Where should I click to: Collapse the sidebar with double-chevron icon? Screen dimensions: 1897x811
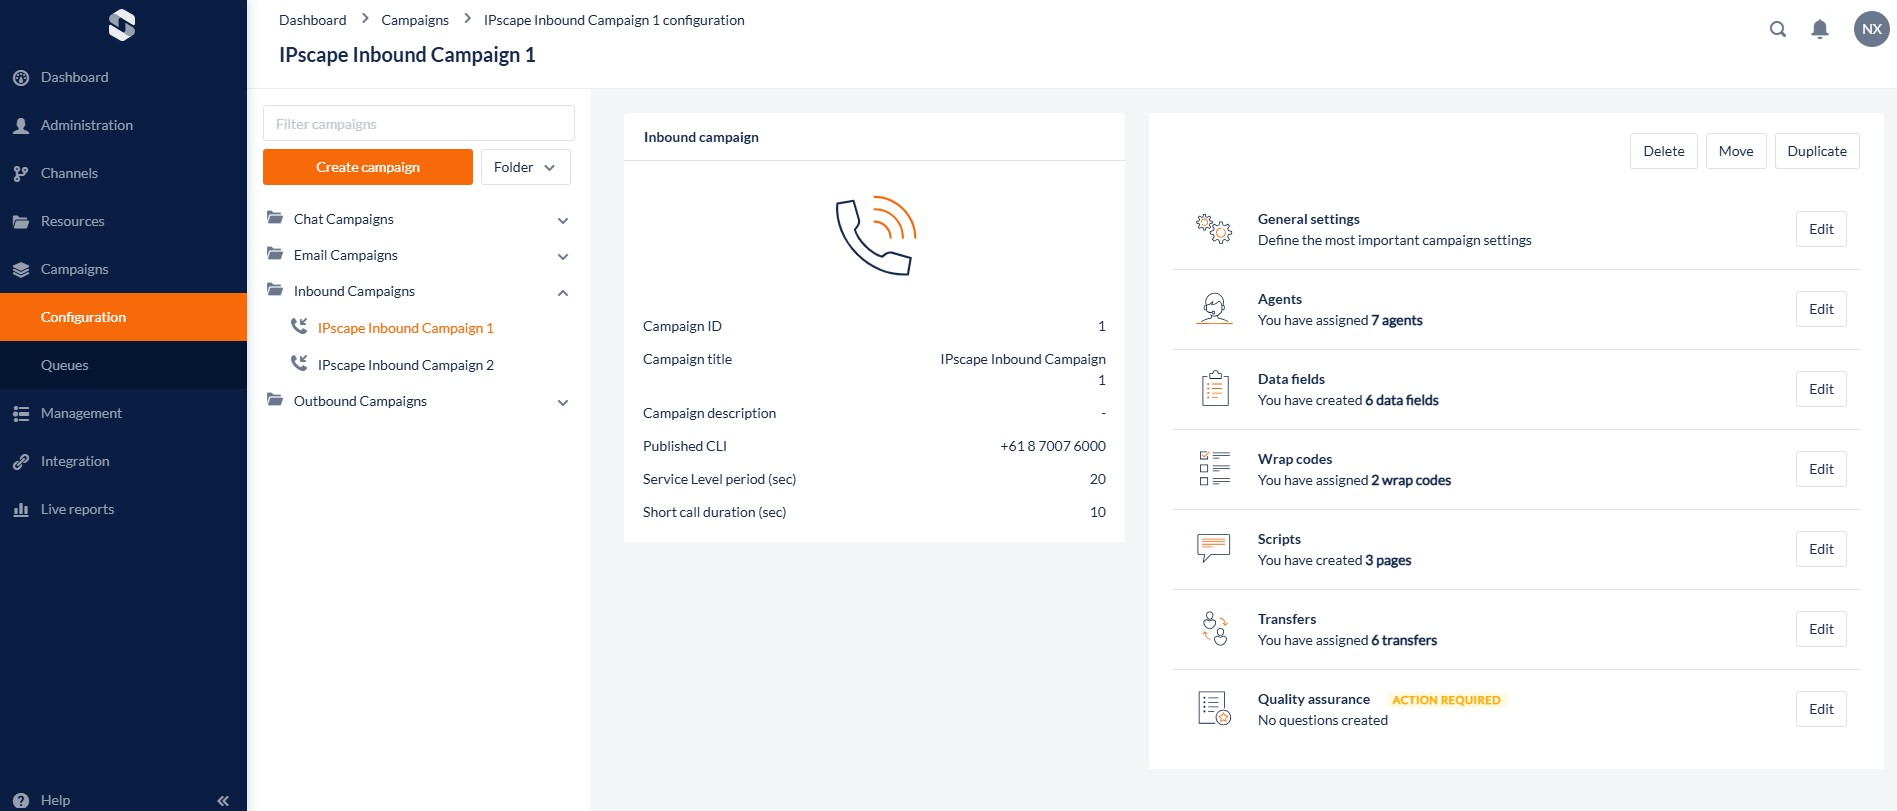click(223, 800)
